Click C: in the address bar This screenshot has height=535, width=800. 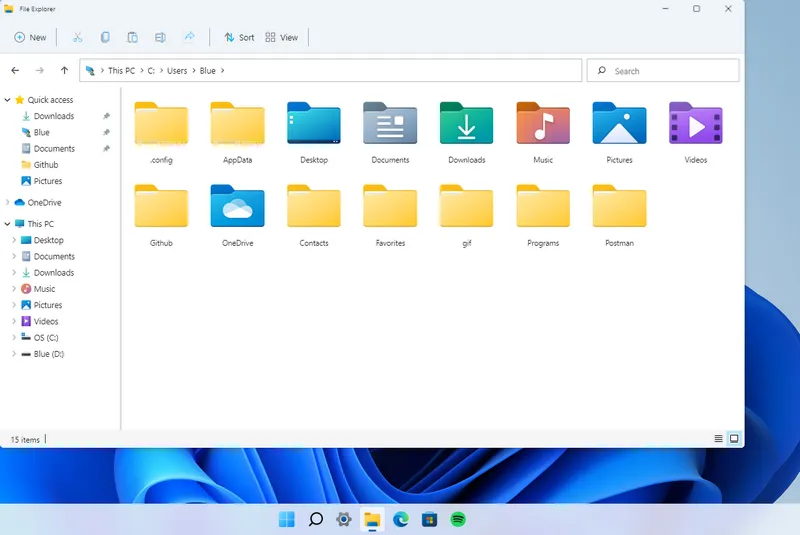[x=151, y=70]
